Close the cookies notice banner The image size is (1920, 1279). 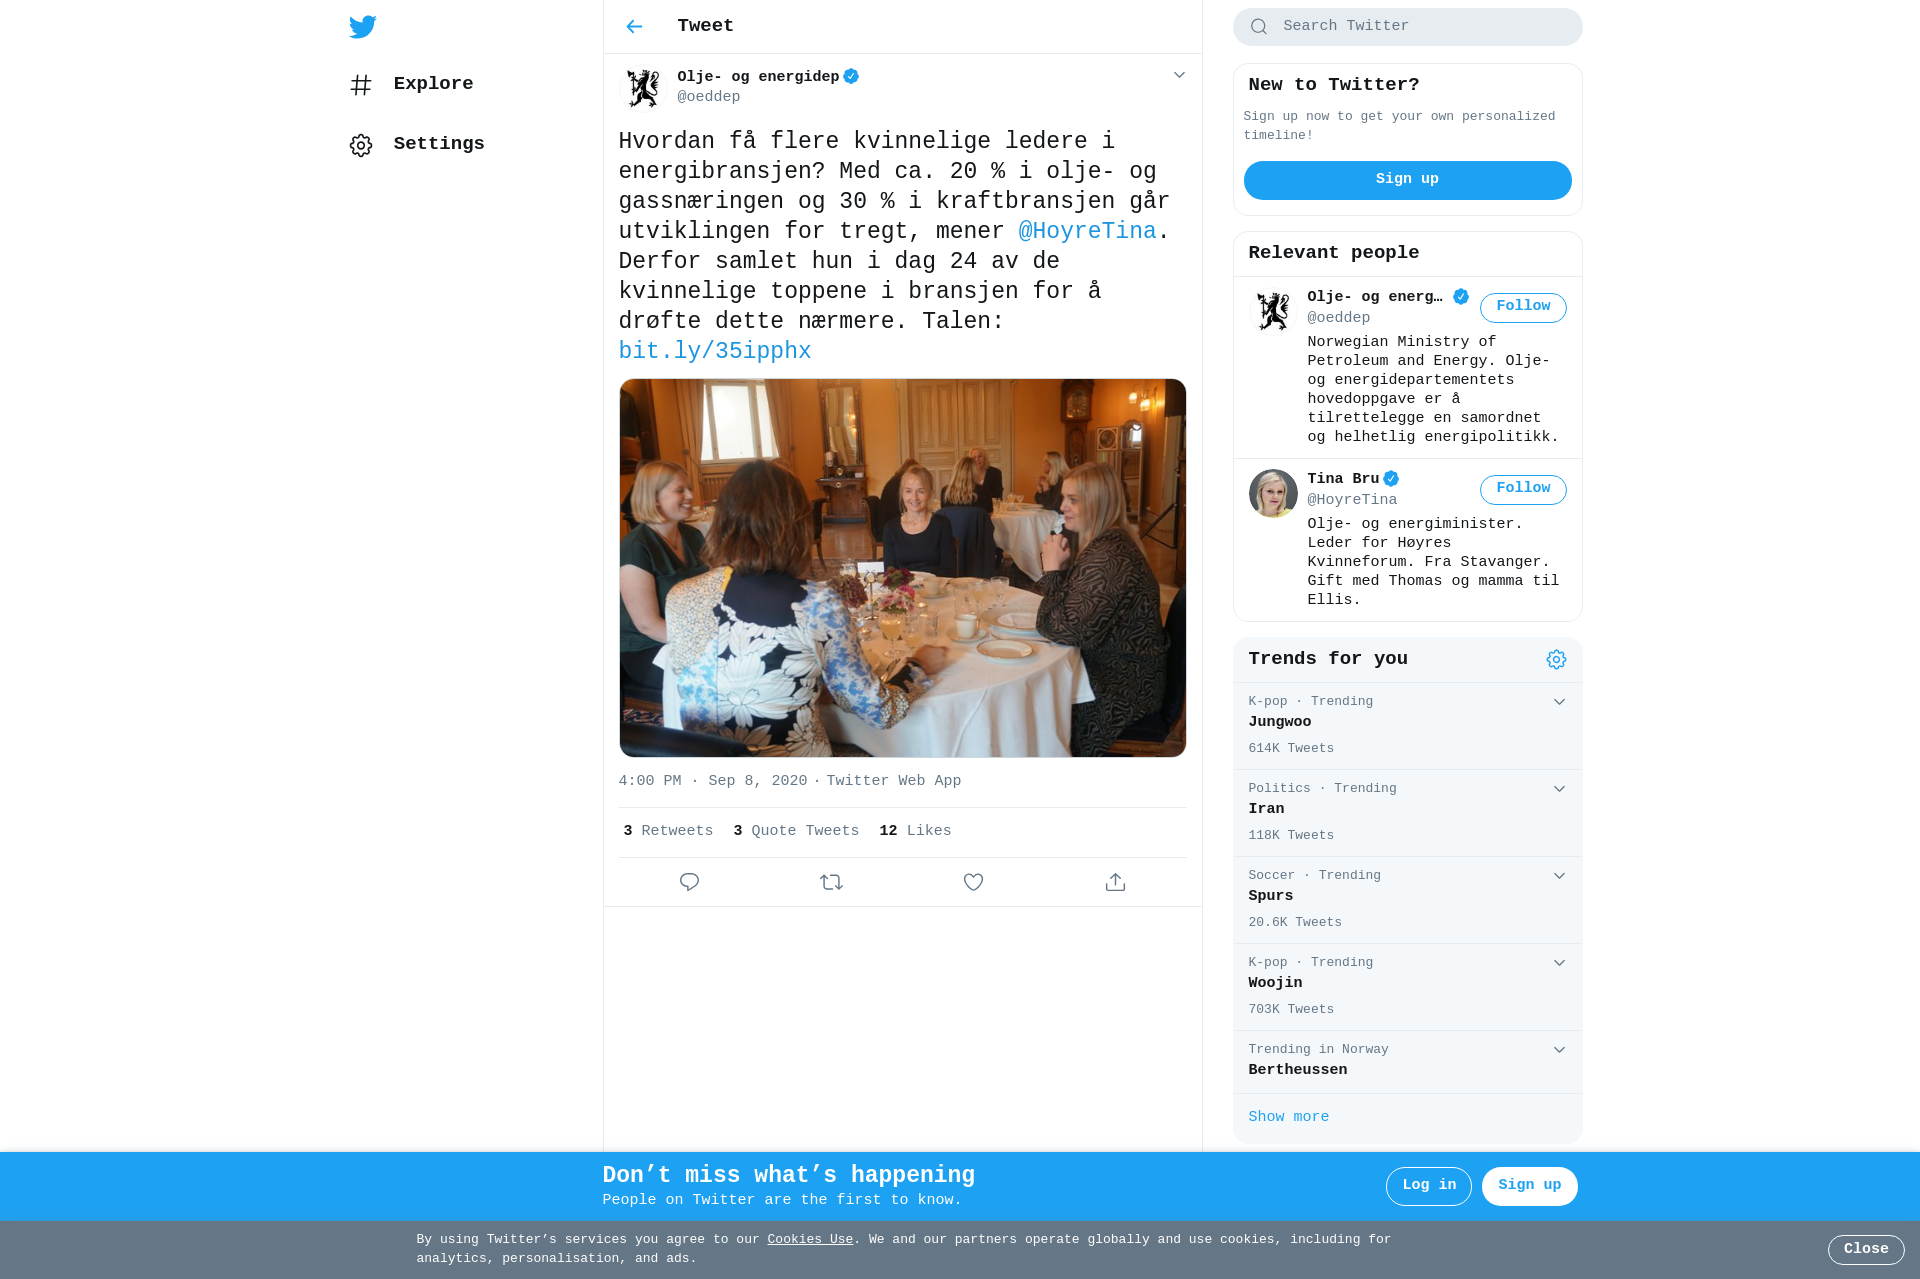(1866, 1249)
